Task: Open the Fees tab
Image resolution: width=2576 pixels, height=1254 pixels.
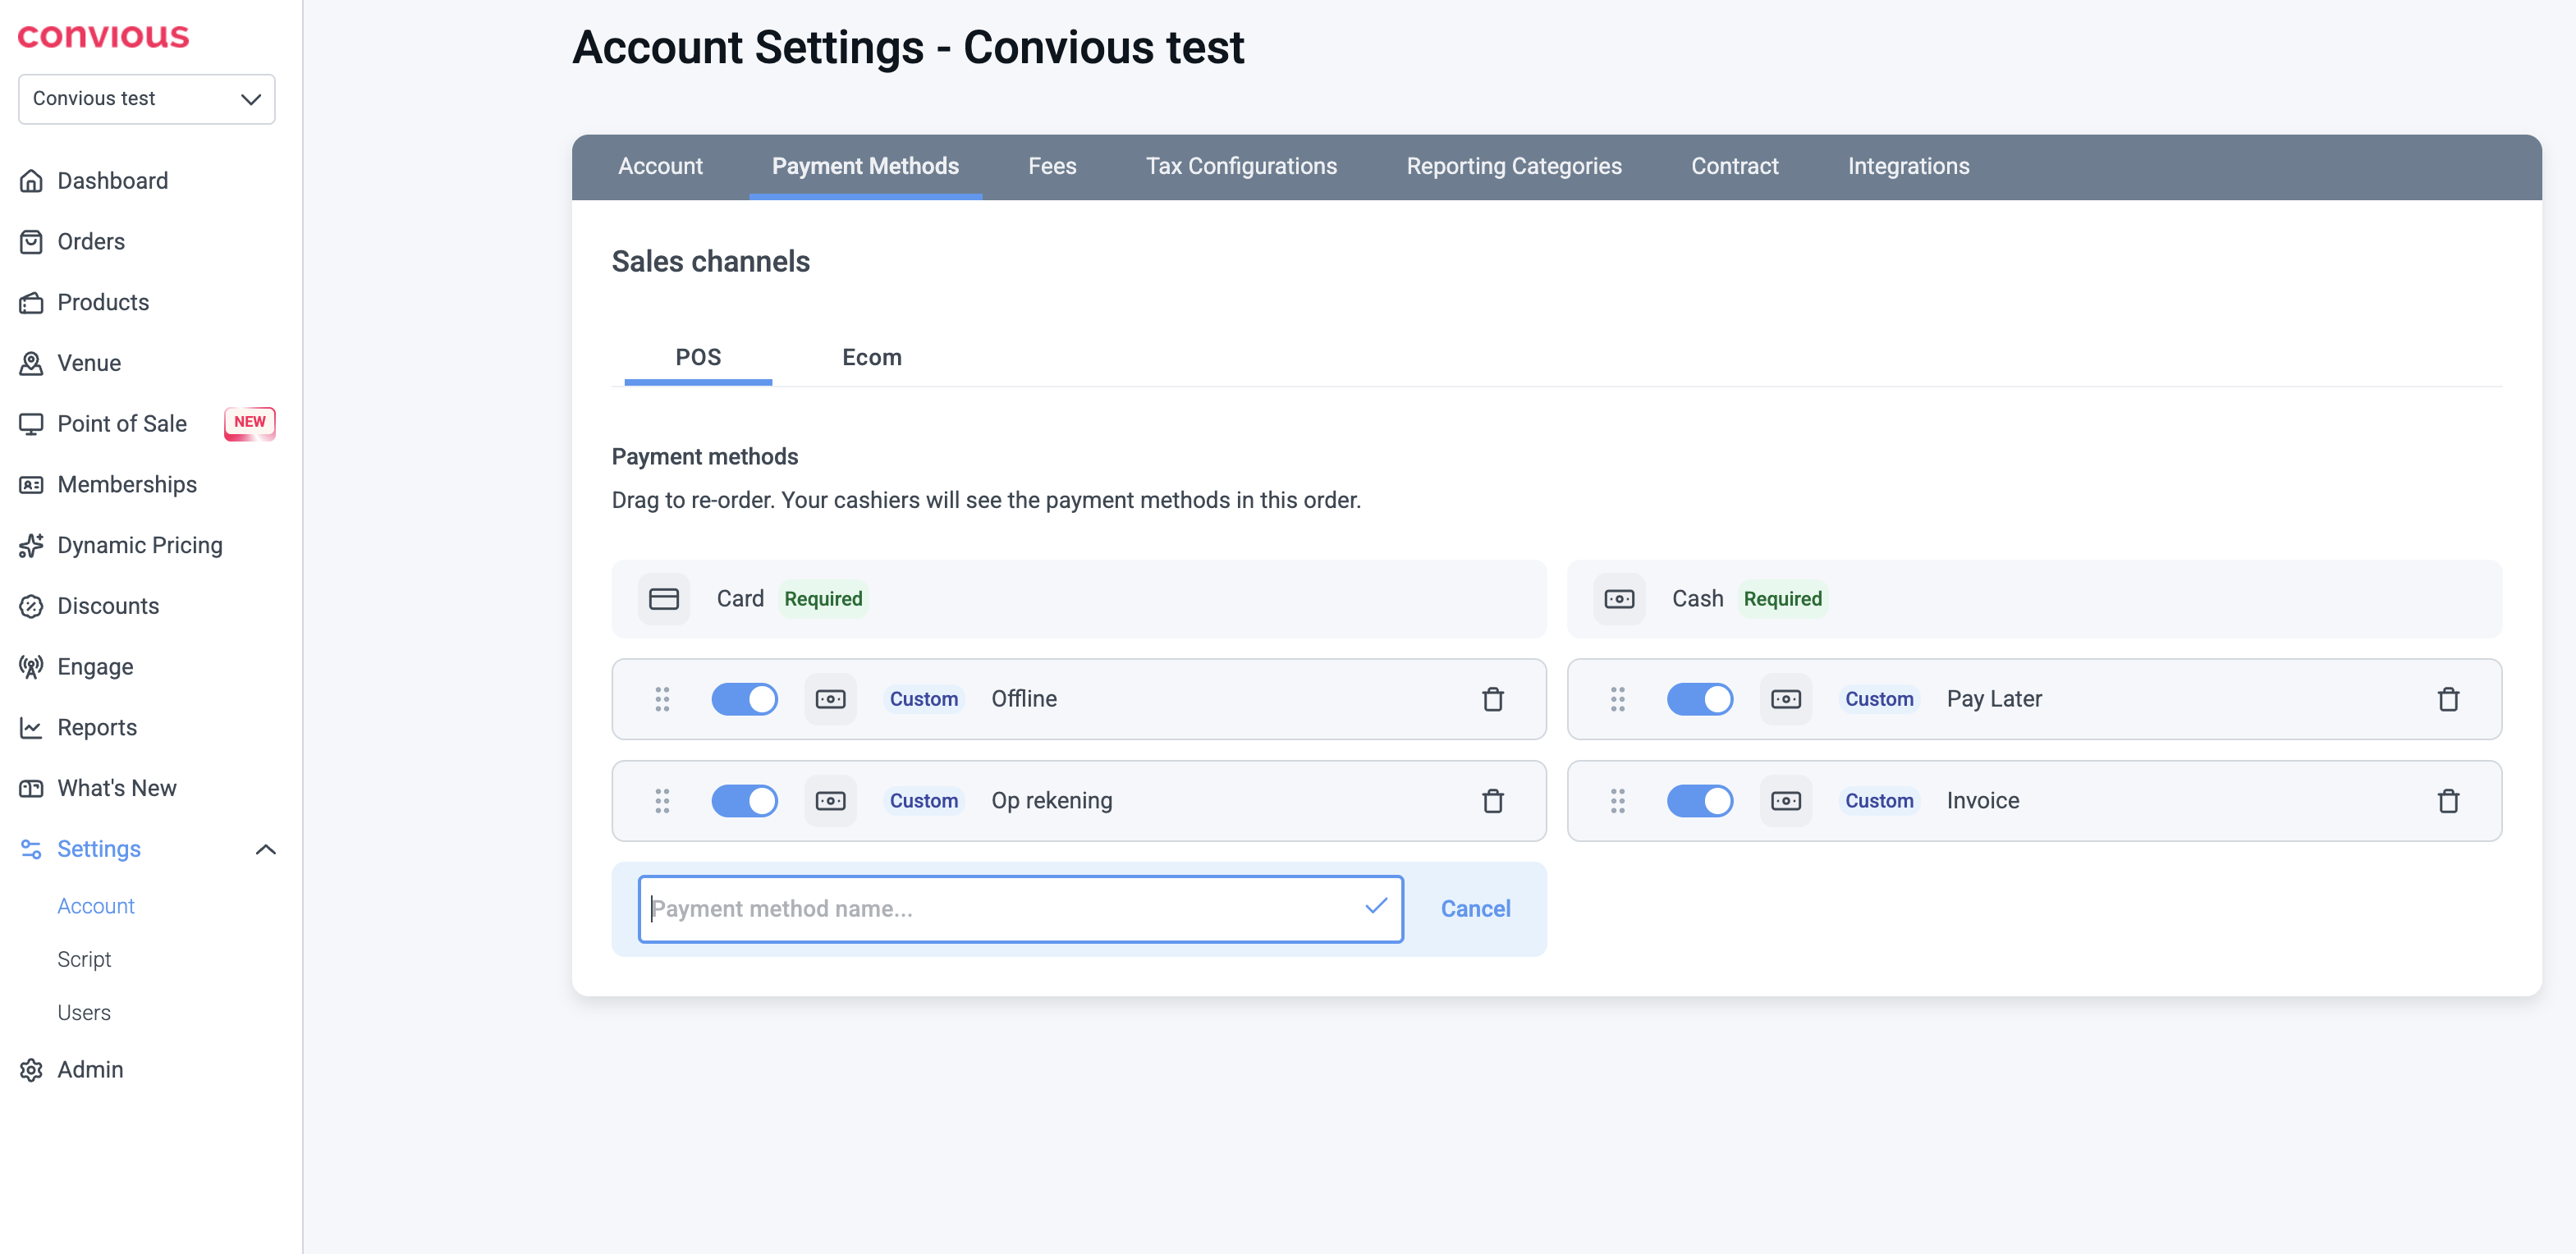Action: [x=1052, y=166]
